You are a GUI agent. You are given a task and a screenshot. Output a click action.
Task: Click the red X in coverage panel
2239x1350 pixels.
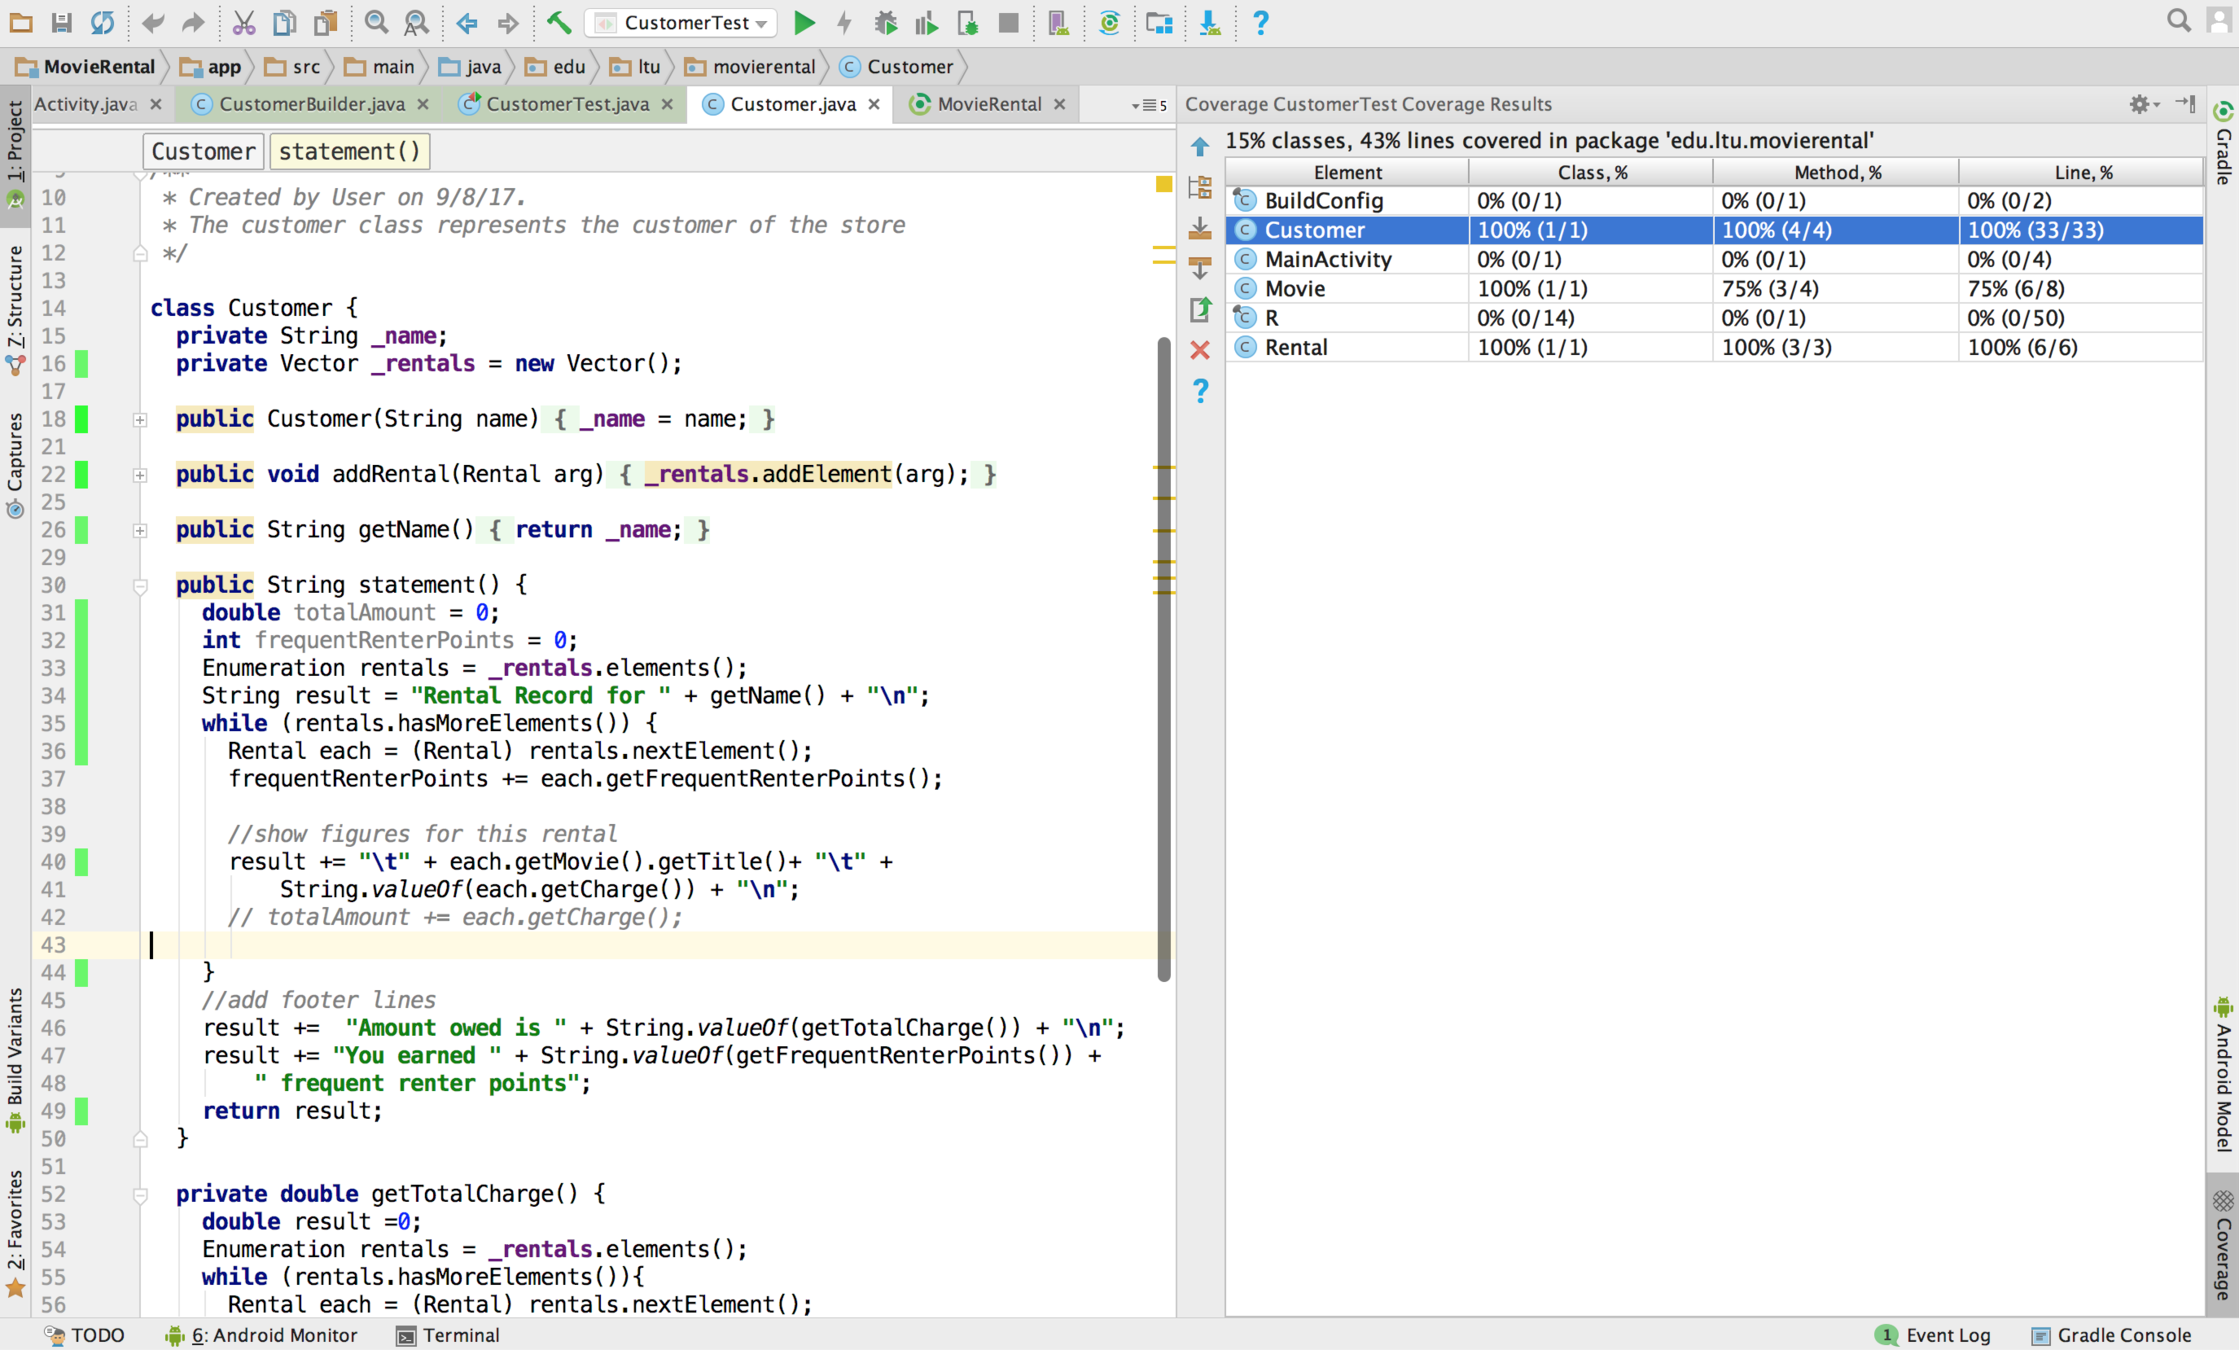[x=1200, y=350]
